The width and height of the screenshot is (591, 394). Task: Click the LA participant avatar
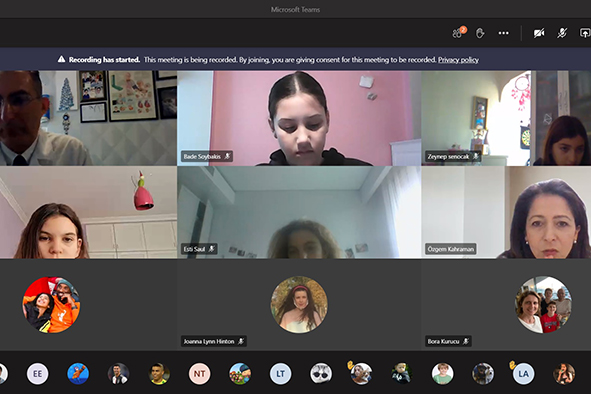[x=523, y=374]
